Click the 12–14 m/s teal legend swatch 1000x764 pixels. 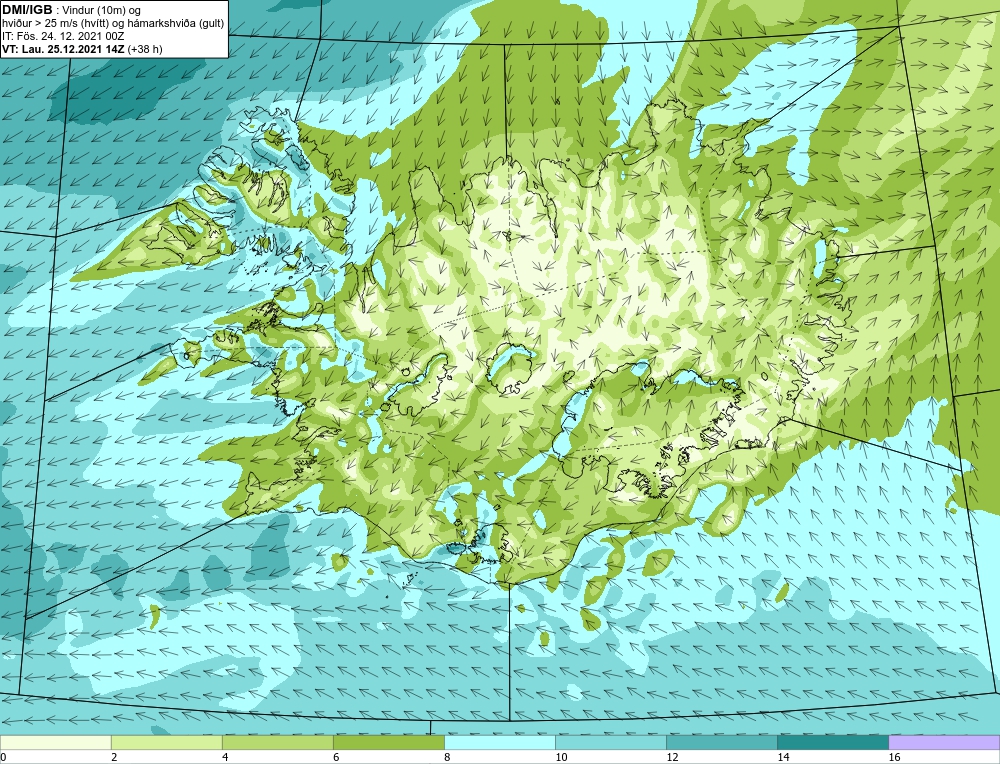coord(721,742)
